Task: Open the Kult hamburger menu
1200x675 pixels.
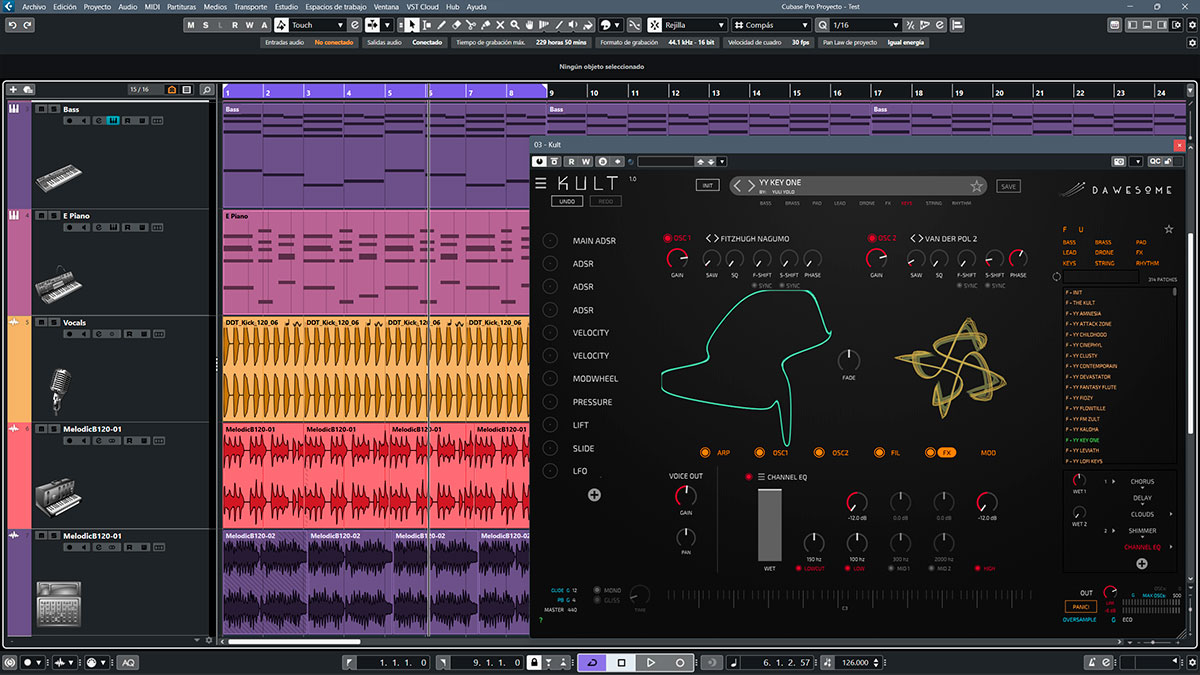Action: click(541, 184)
